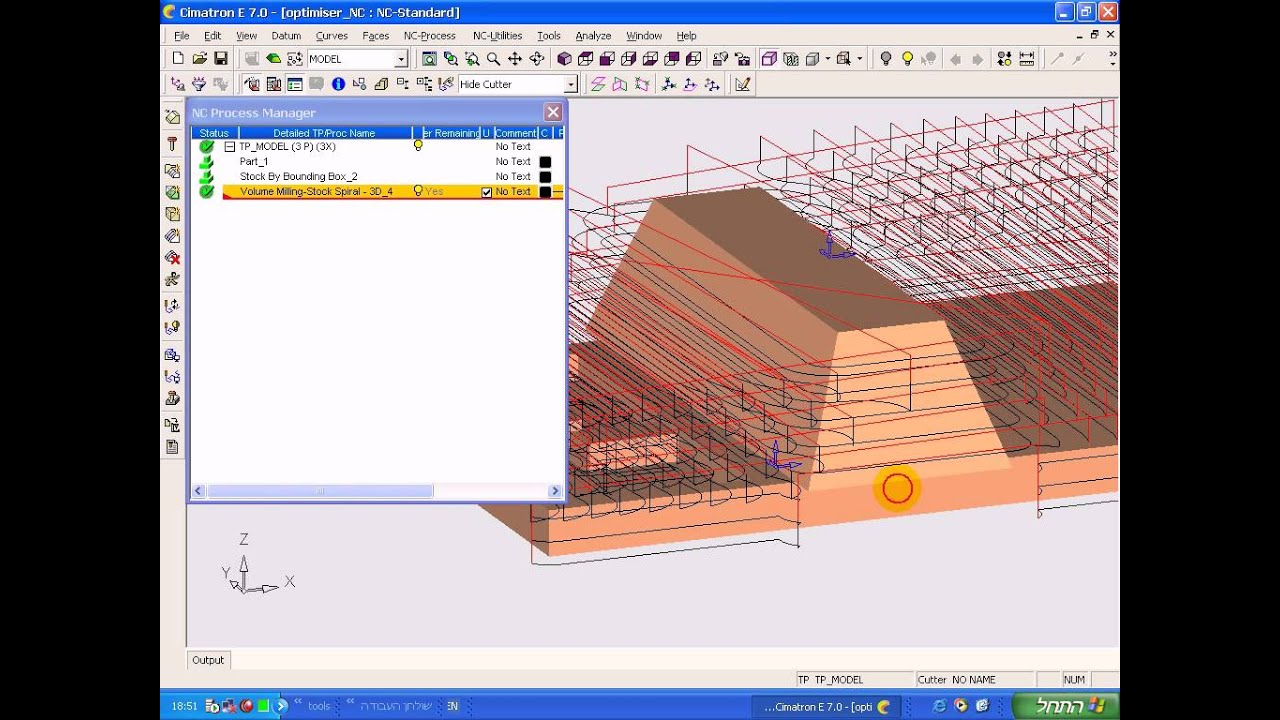Image resolution: width=1280 pixels, height=720 pixels.
Task: Click the blue Information icon
Action: (x=338, y=84)
